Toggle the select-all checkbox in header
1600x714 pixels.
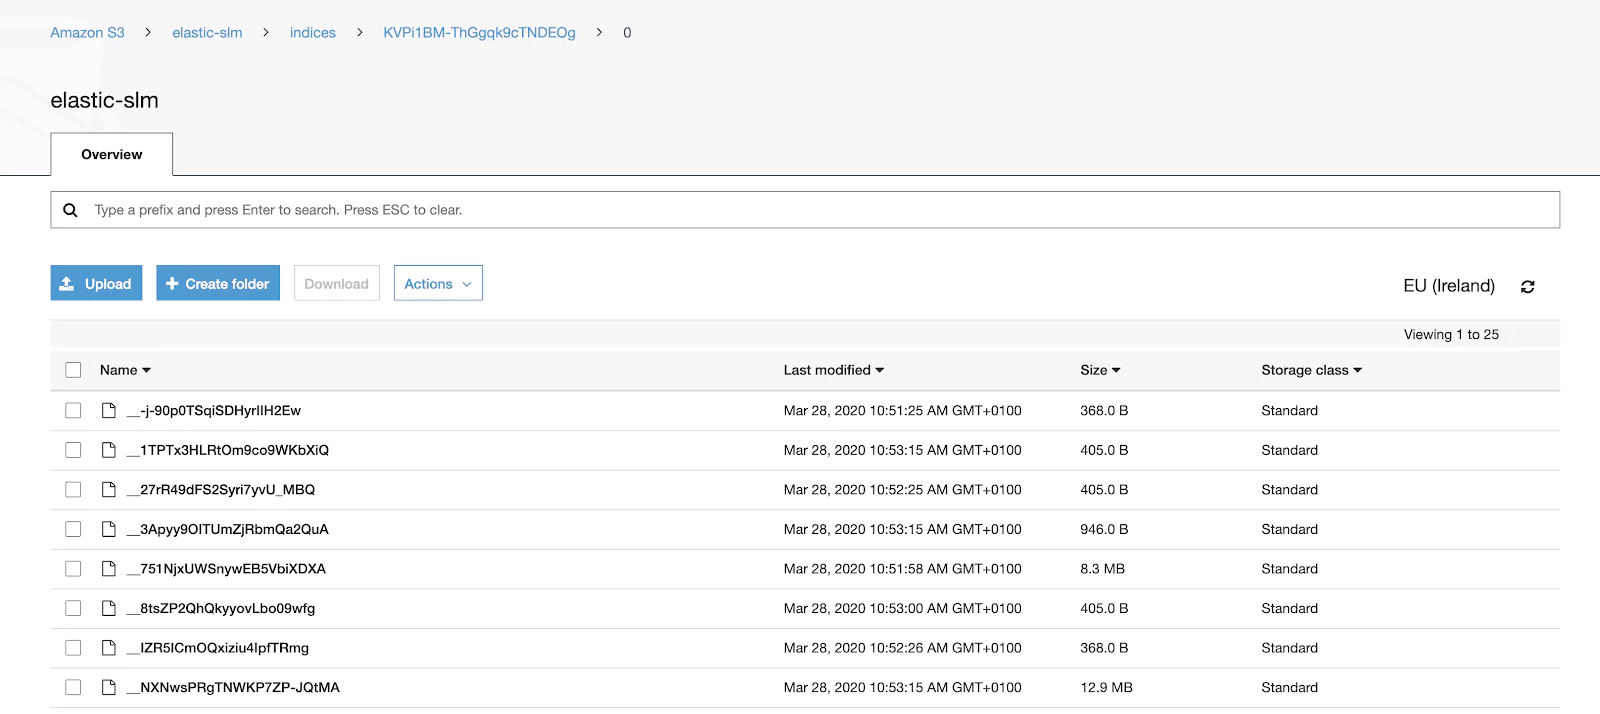coord(73,370)
